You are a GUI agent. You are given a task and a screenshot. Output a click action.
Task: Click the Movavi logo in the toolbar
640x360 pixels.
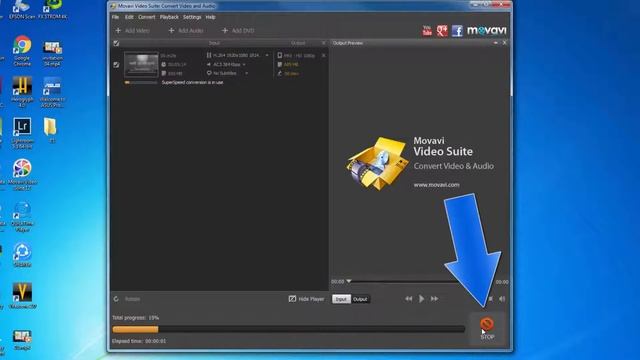coord(487,30)
